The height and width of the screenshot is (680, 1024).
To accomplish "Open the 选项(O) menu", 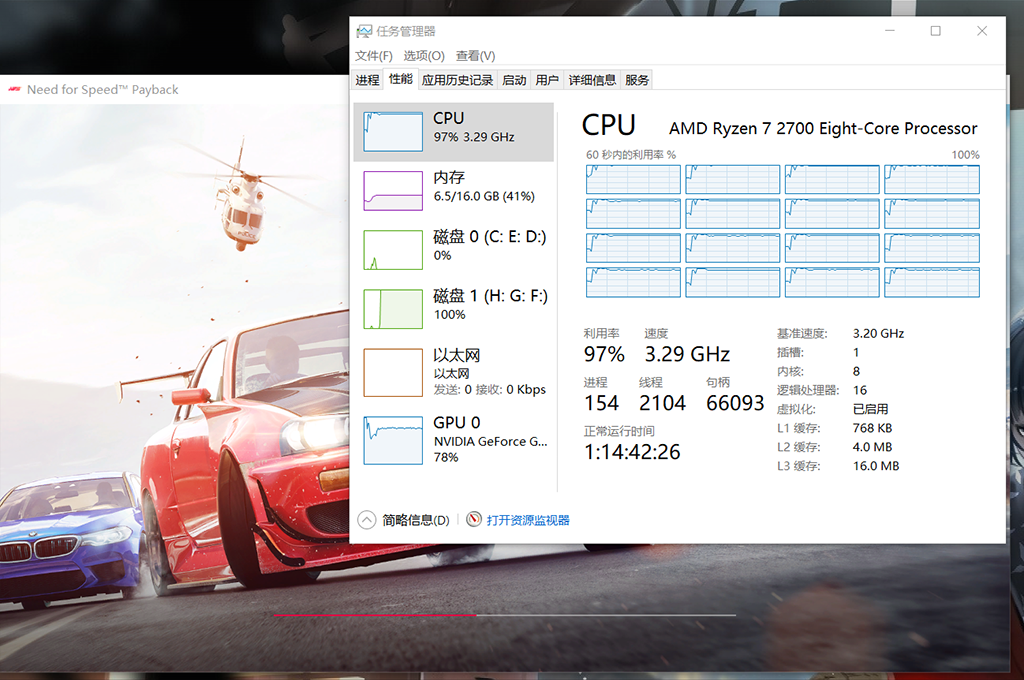I will click(x=424, y=56).
